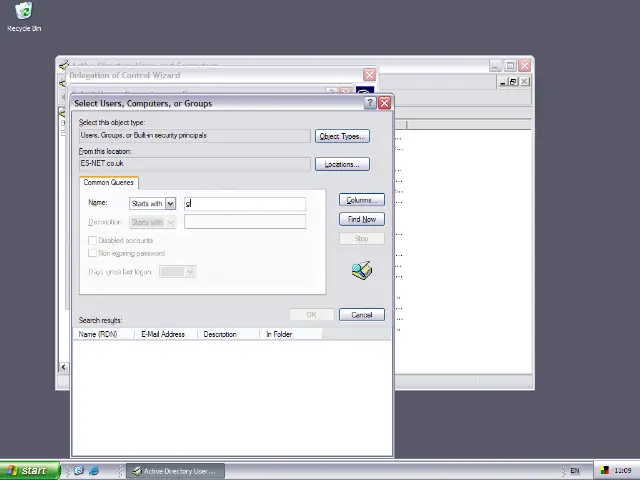
Task: Open Days since last logon dropdown
Action: click(190, 272)
